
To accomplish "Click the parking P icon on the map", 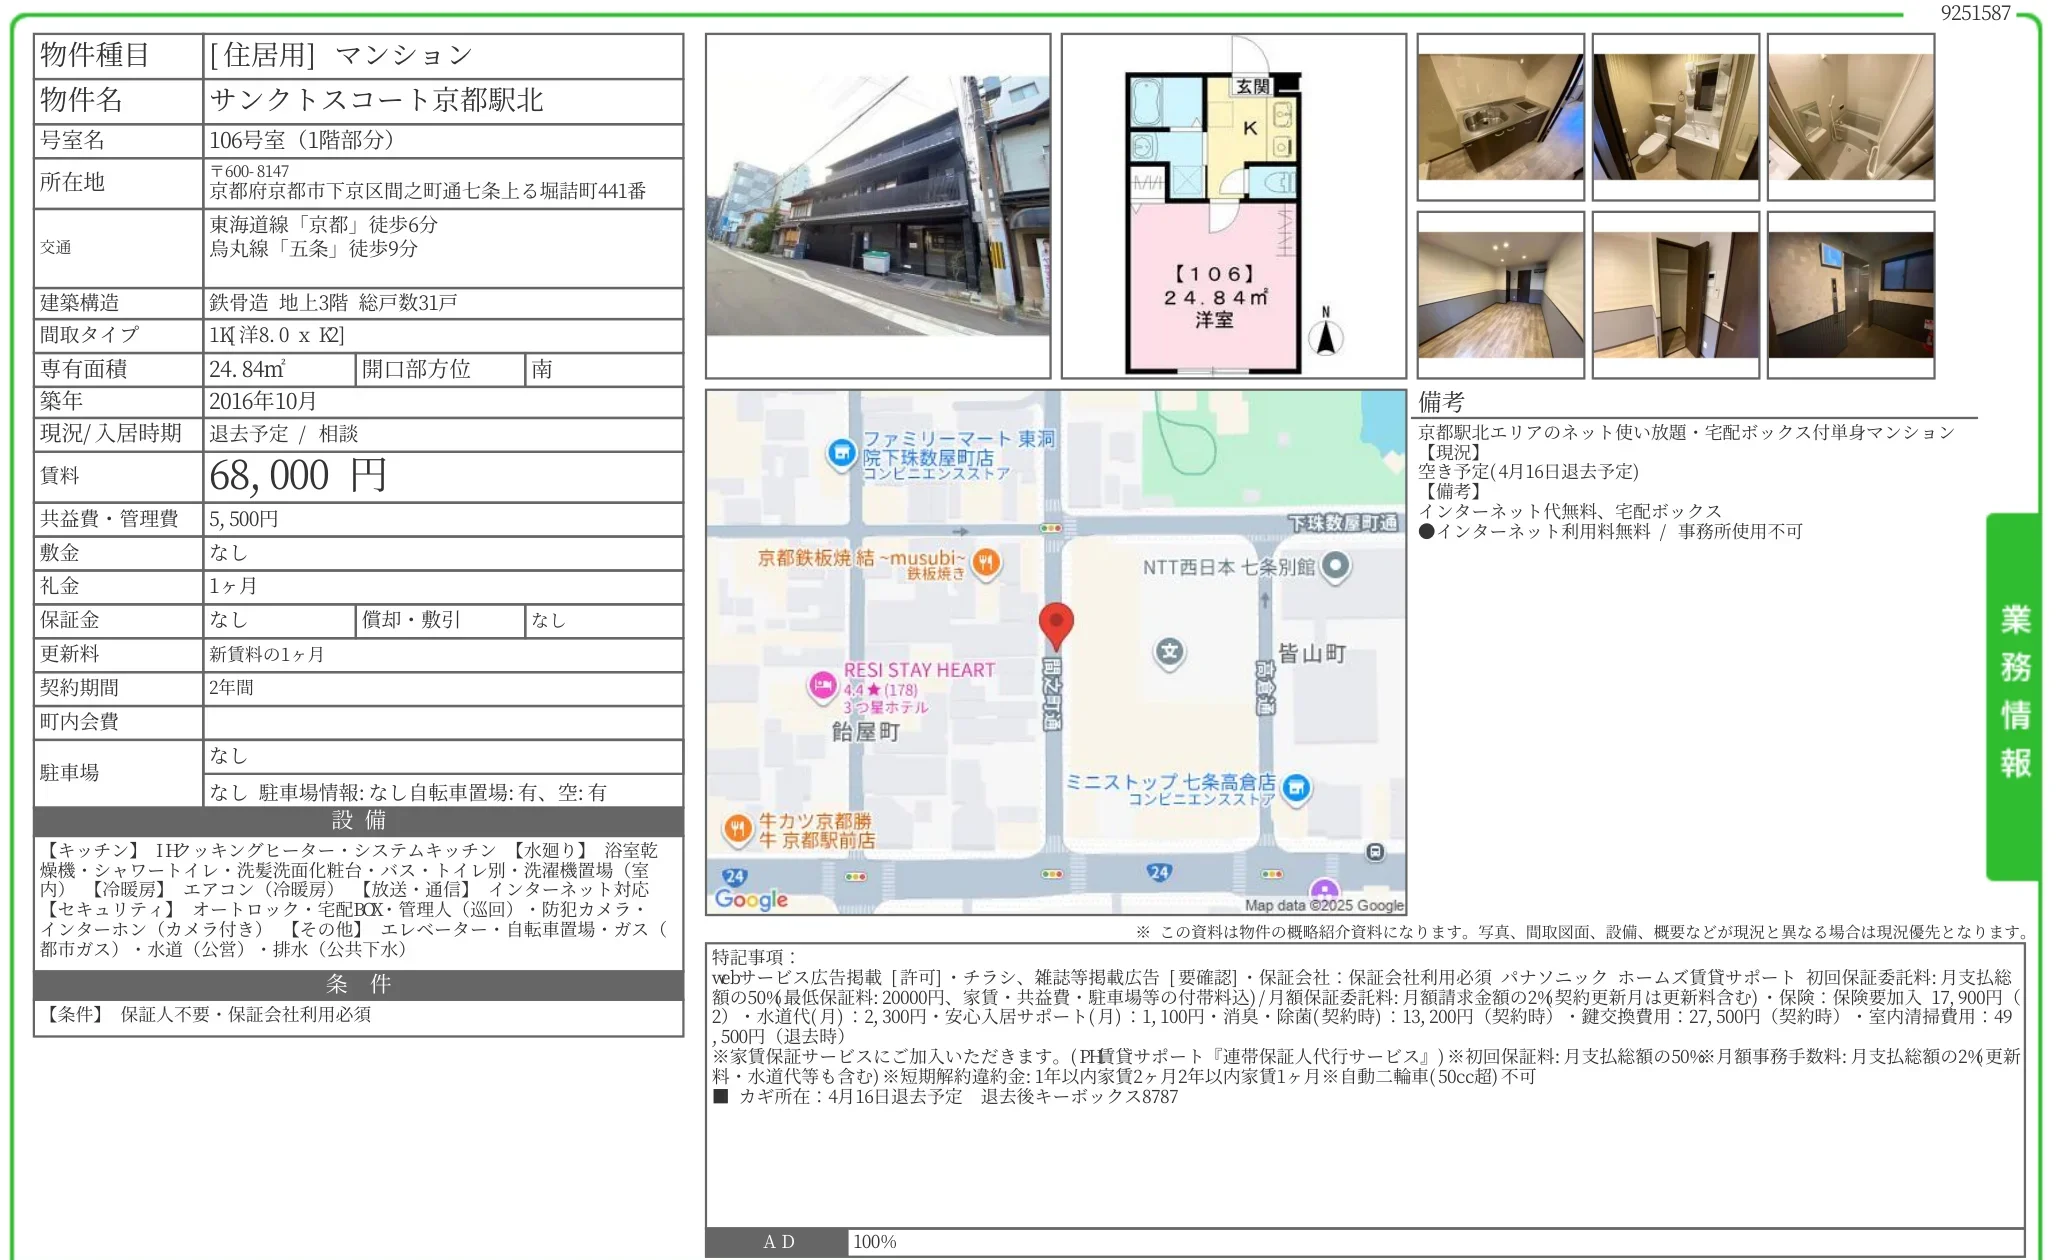I will (1377, 853).
